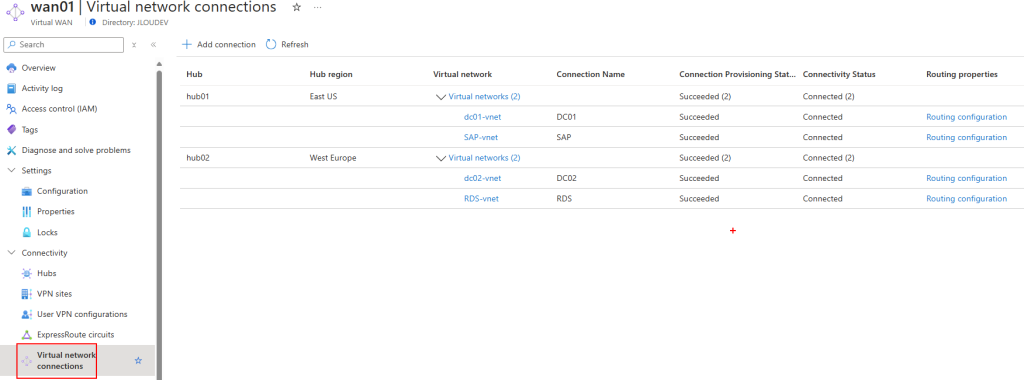Click the Overview cloud icon
Image resolution: width=1024 pixels, height=380 pixels.
[x=11, y=68]
